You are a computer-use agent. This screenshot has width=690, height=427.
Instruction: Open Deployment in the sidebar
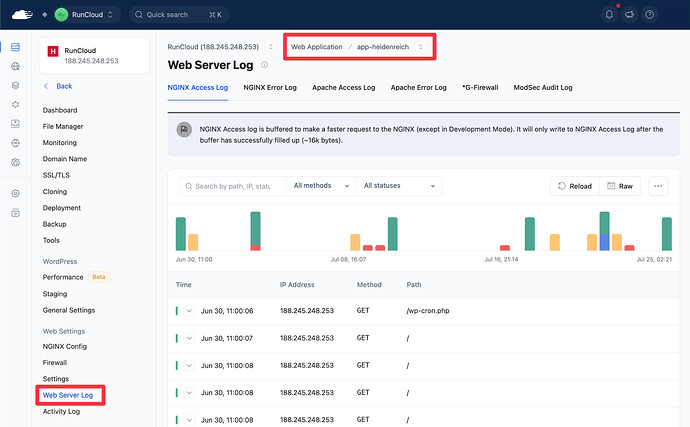[62, 208]
